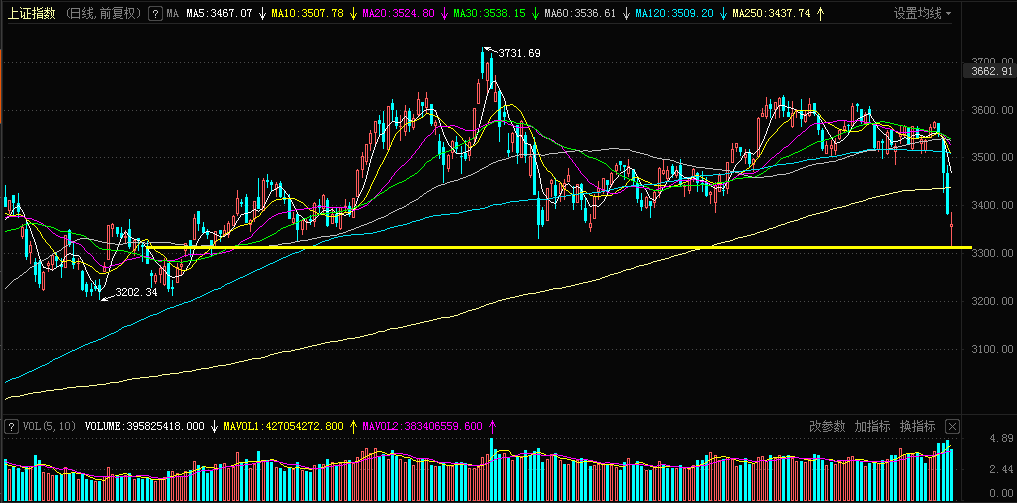Select the yellow MA10 value label

point(307,14)
